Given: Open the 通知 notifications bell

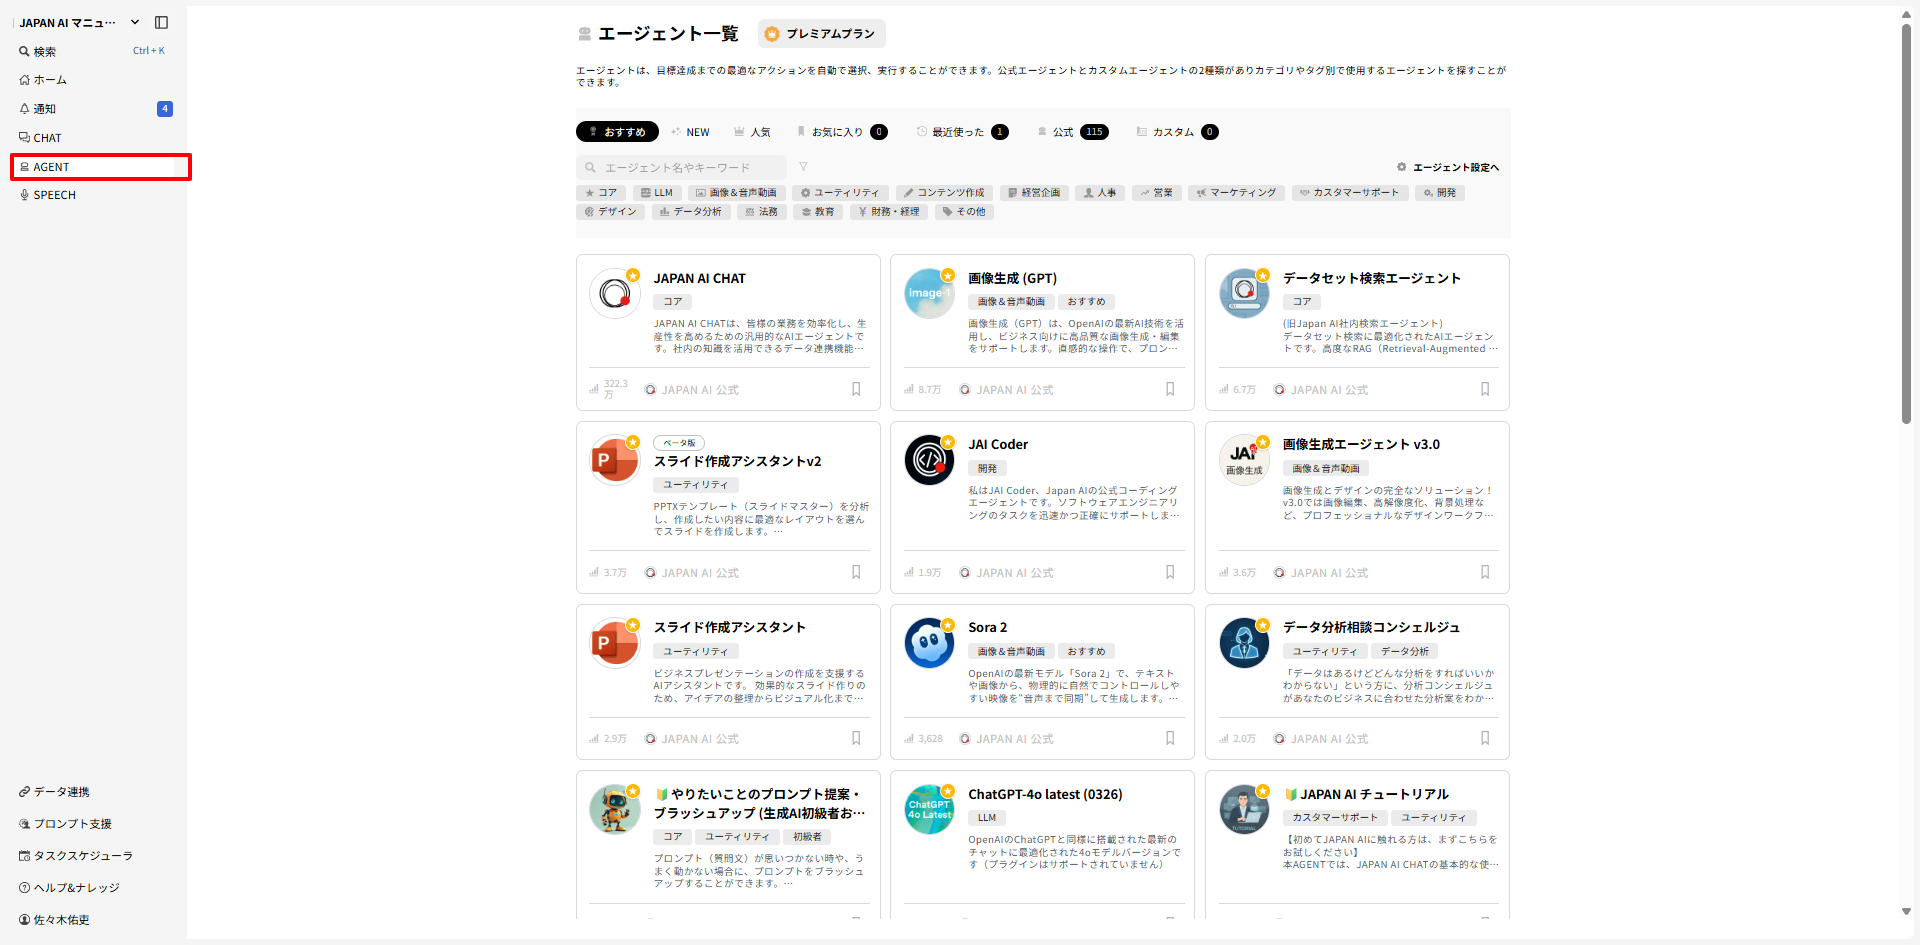Looking at the screenshot, I should click(x=24, y=108).
